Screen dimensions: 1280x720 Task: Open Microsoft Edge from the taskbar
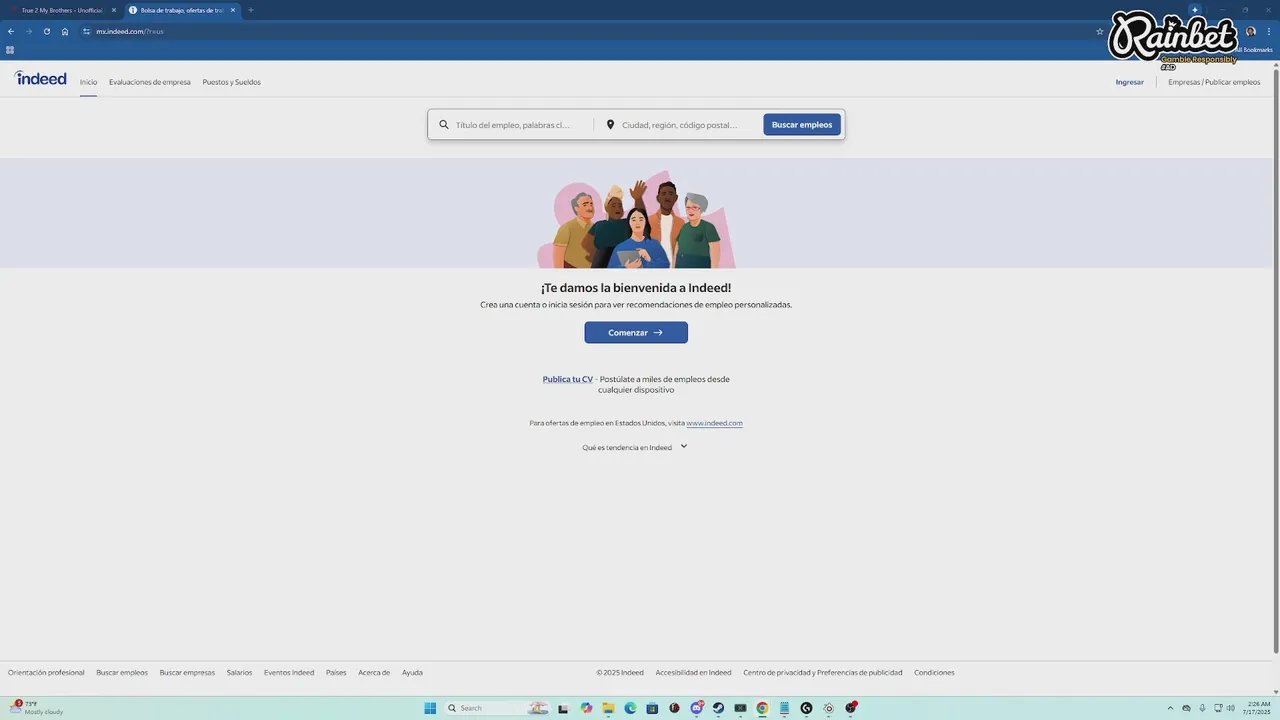pyautogui.click(x=630, y=708)
